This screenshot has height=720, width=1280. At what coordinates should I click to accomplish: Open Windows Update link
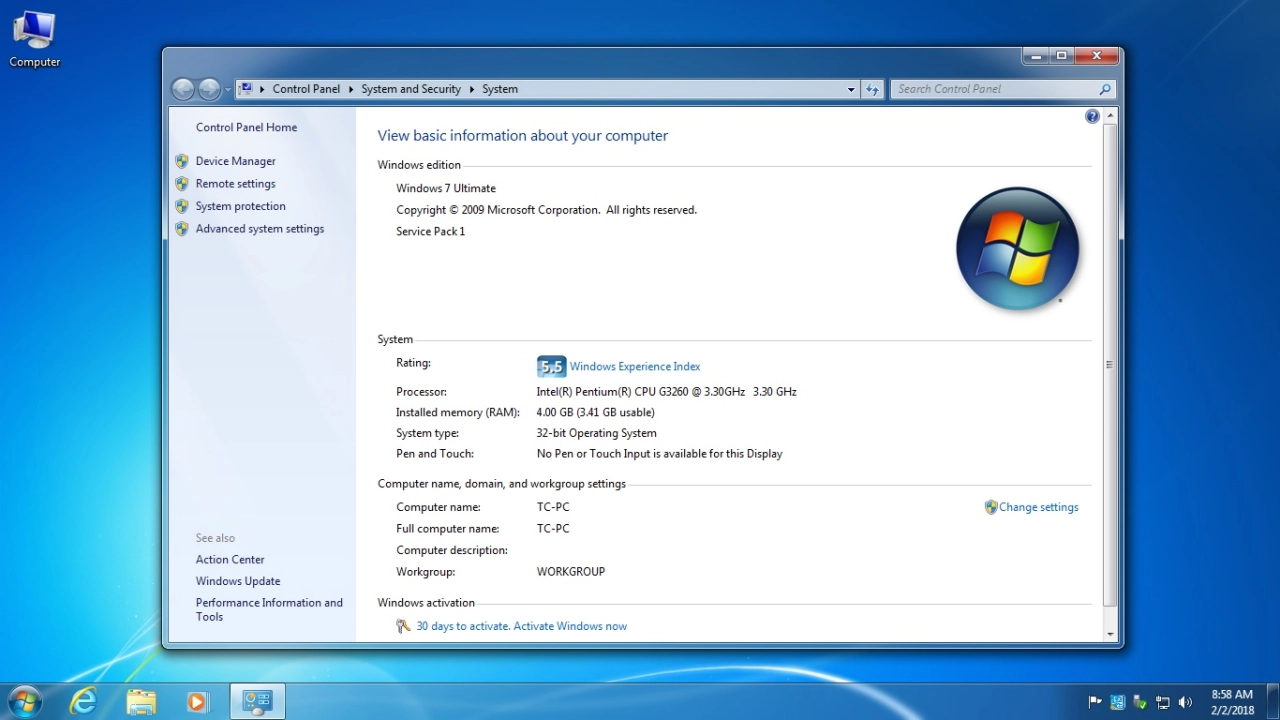click(238, 581)
